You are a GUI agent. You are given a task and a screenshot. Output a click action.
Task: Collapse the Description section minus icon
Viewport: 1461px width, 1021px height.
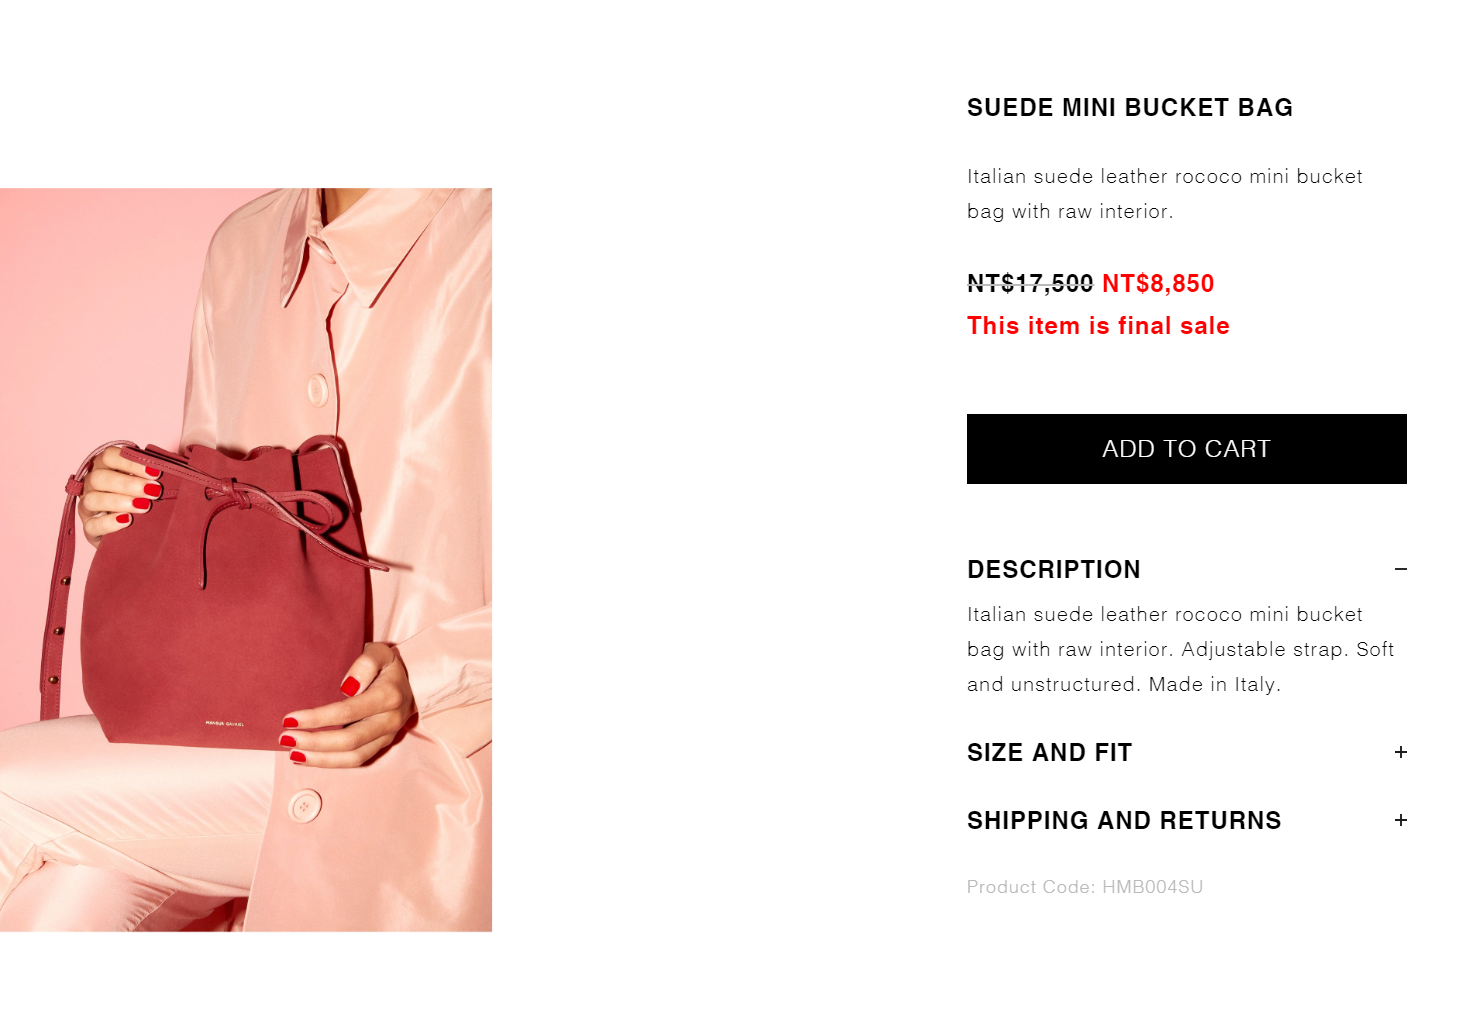point(1401,569)
